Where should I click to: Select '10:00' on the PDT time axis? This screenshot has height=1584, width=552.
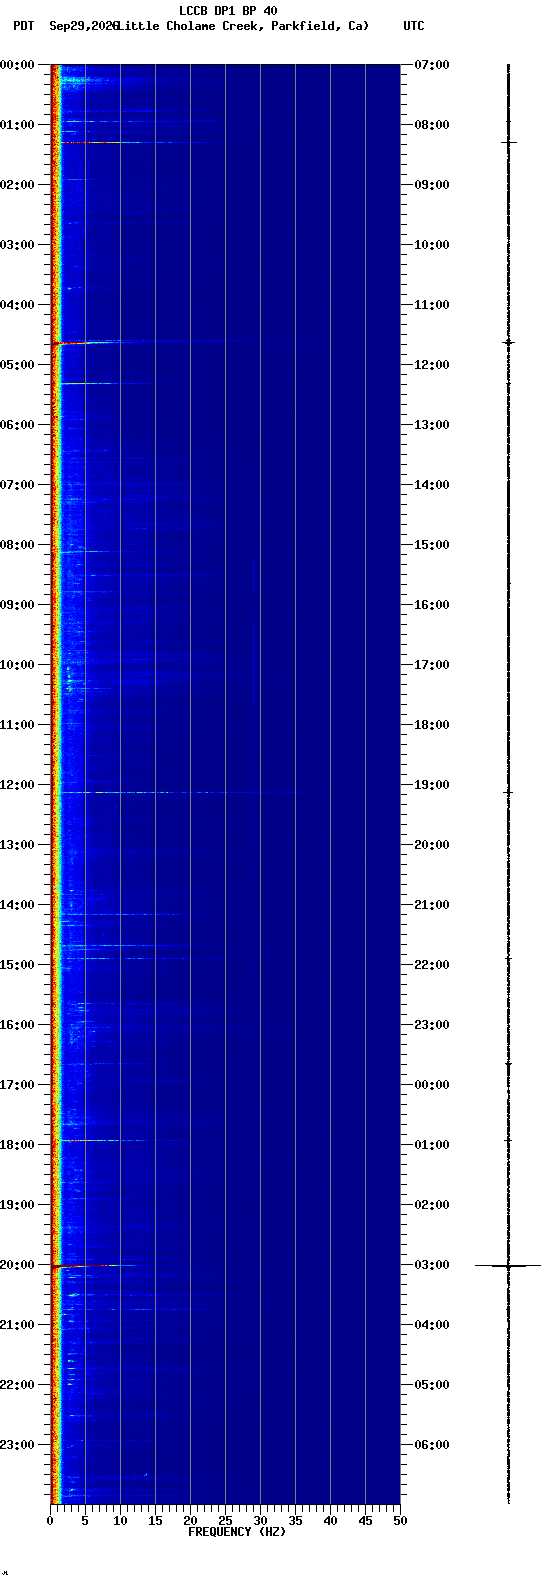tap(18, 665)
